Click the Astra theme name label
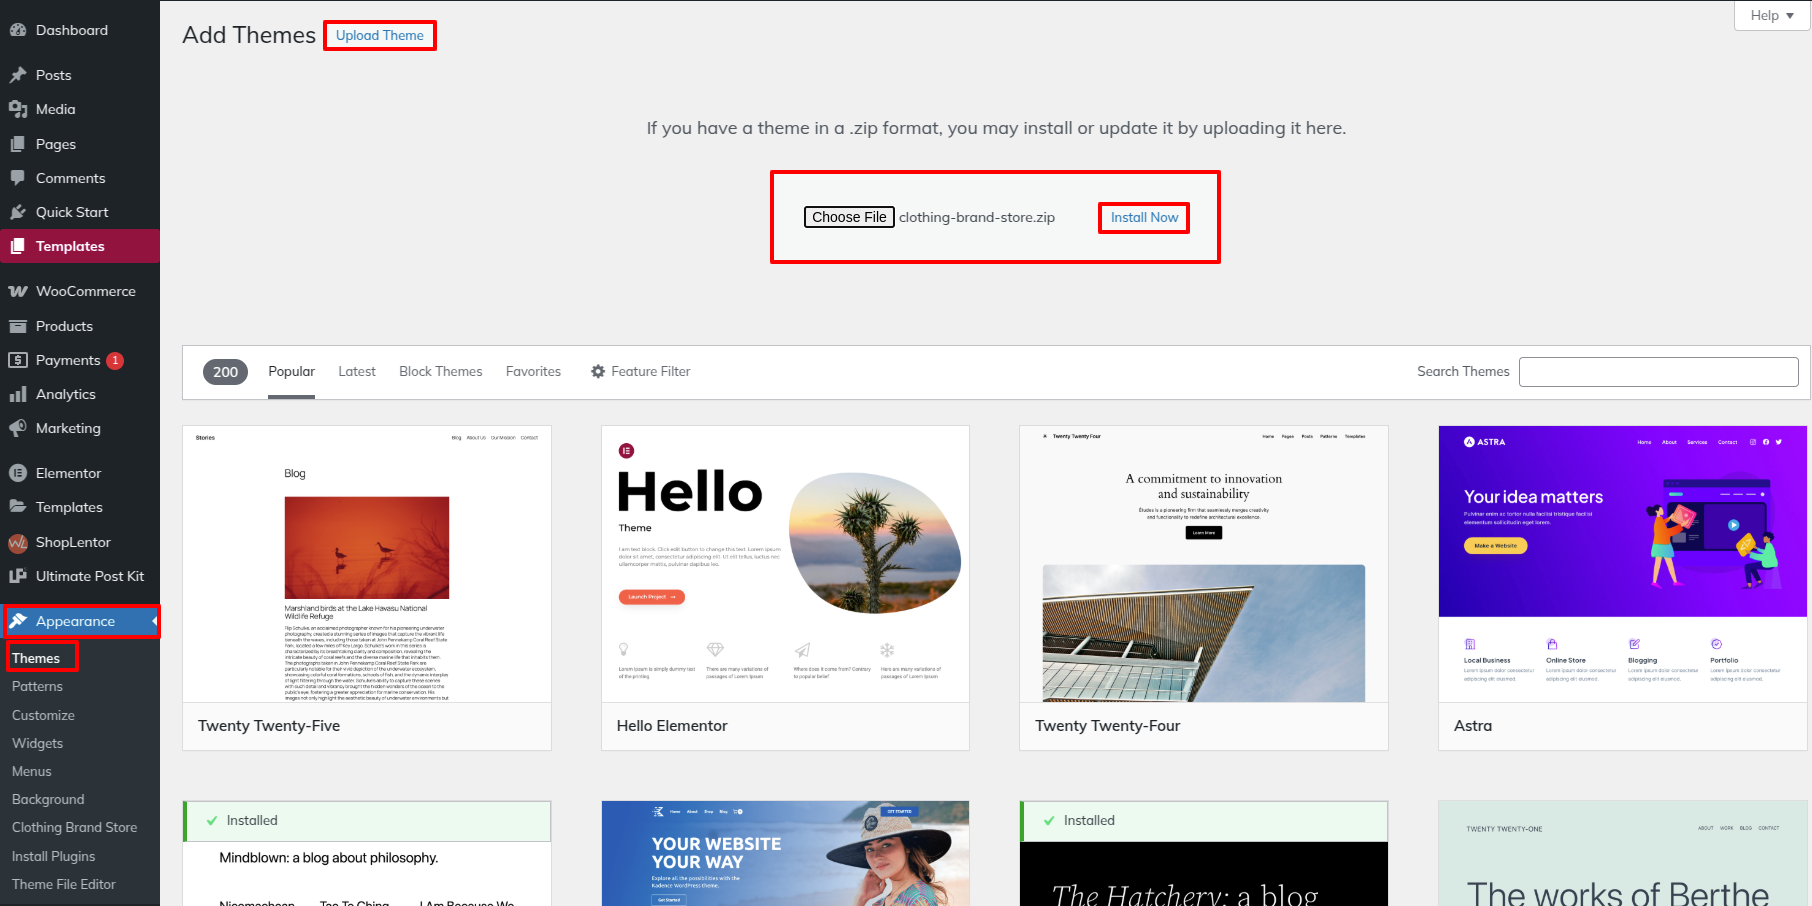The height and width of the screenshot is (906, 1812). pyautogui.click(x=1473, y=726)
